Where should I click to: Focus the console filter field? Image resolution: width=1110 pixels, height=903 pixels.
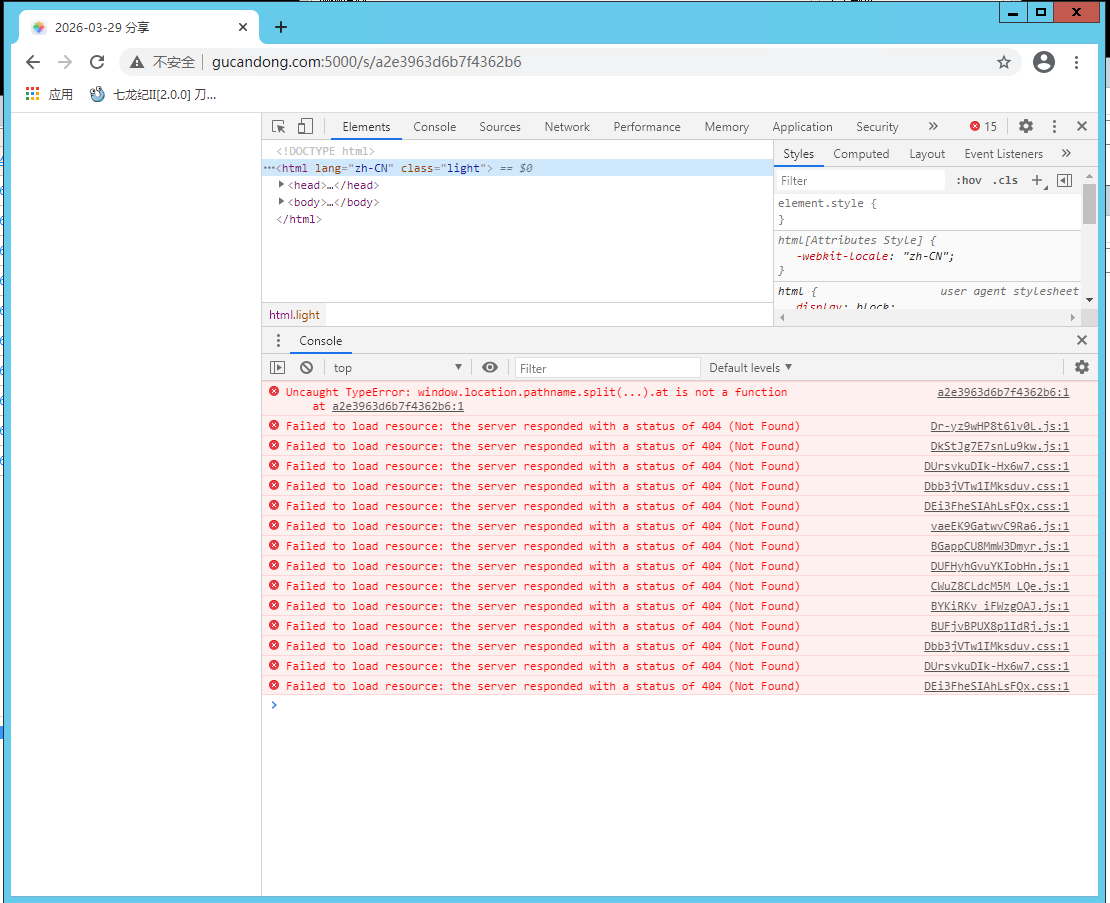tap(607, 368)
